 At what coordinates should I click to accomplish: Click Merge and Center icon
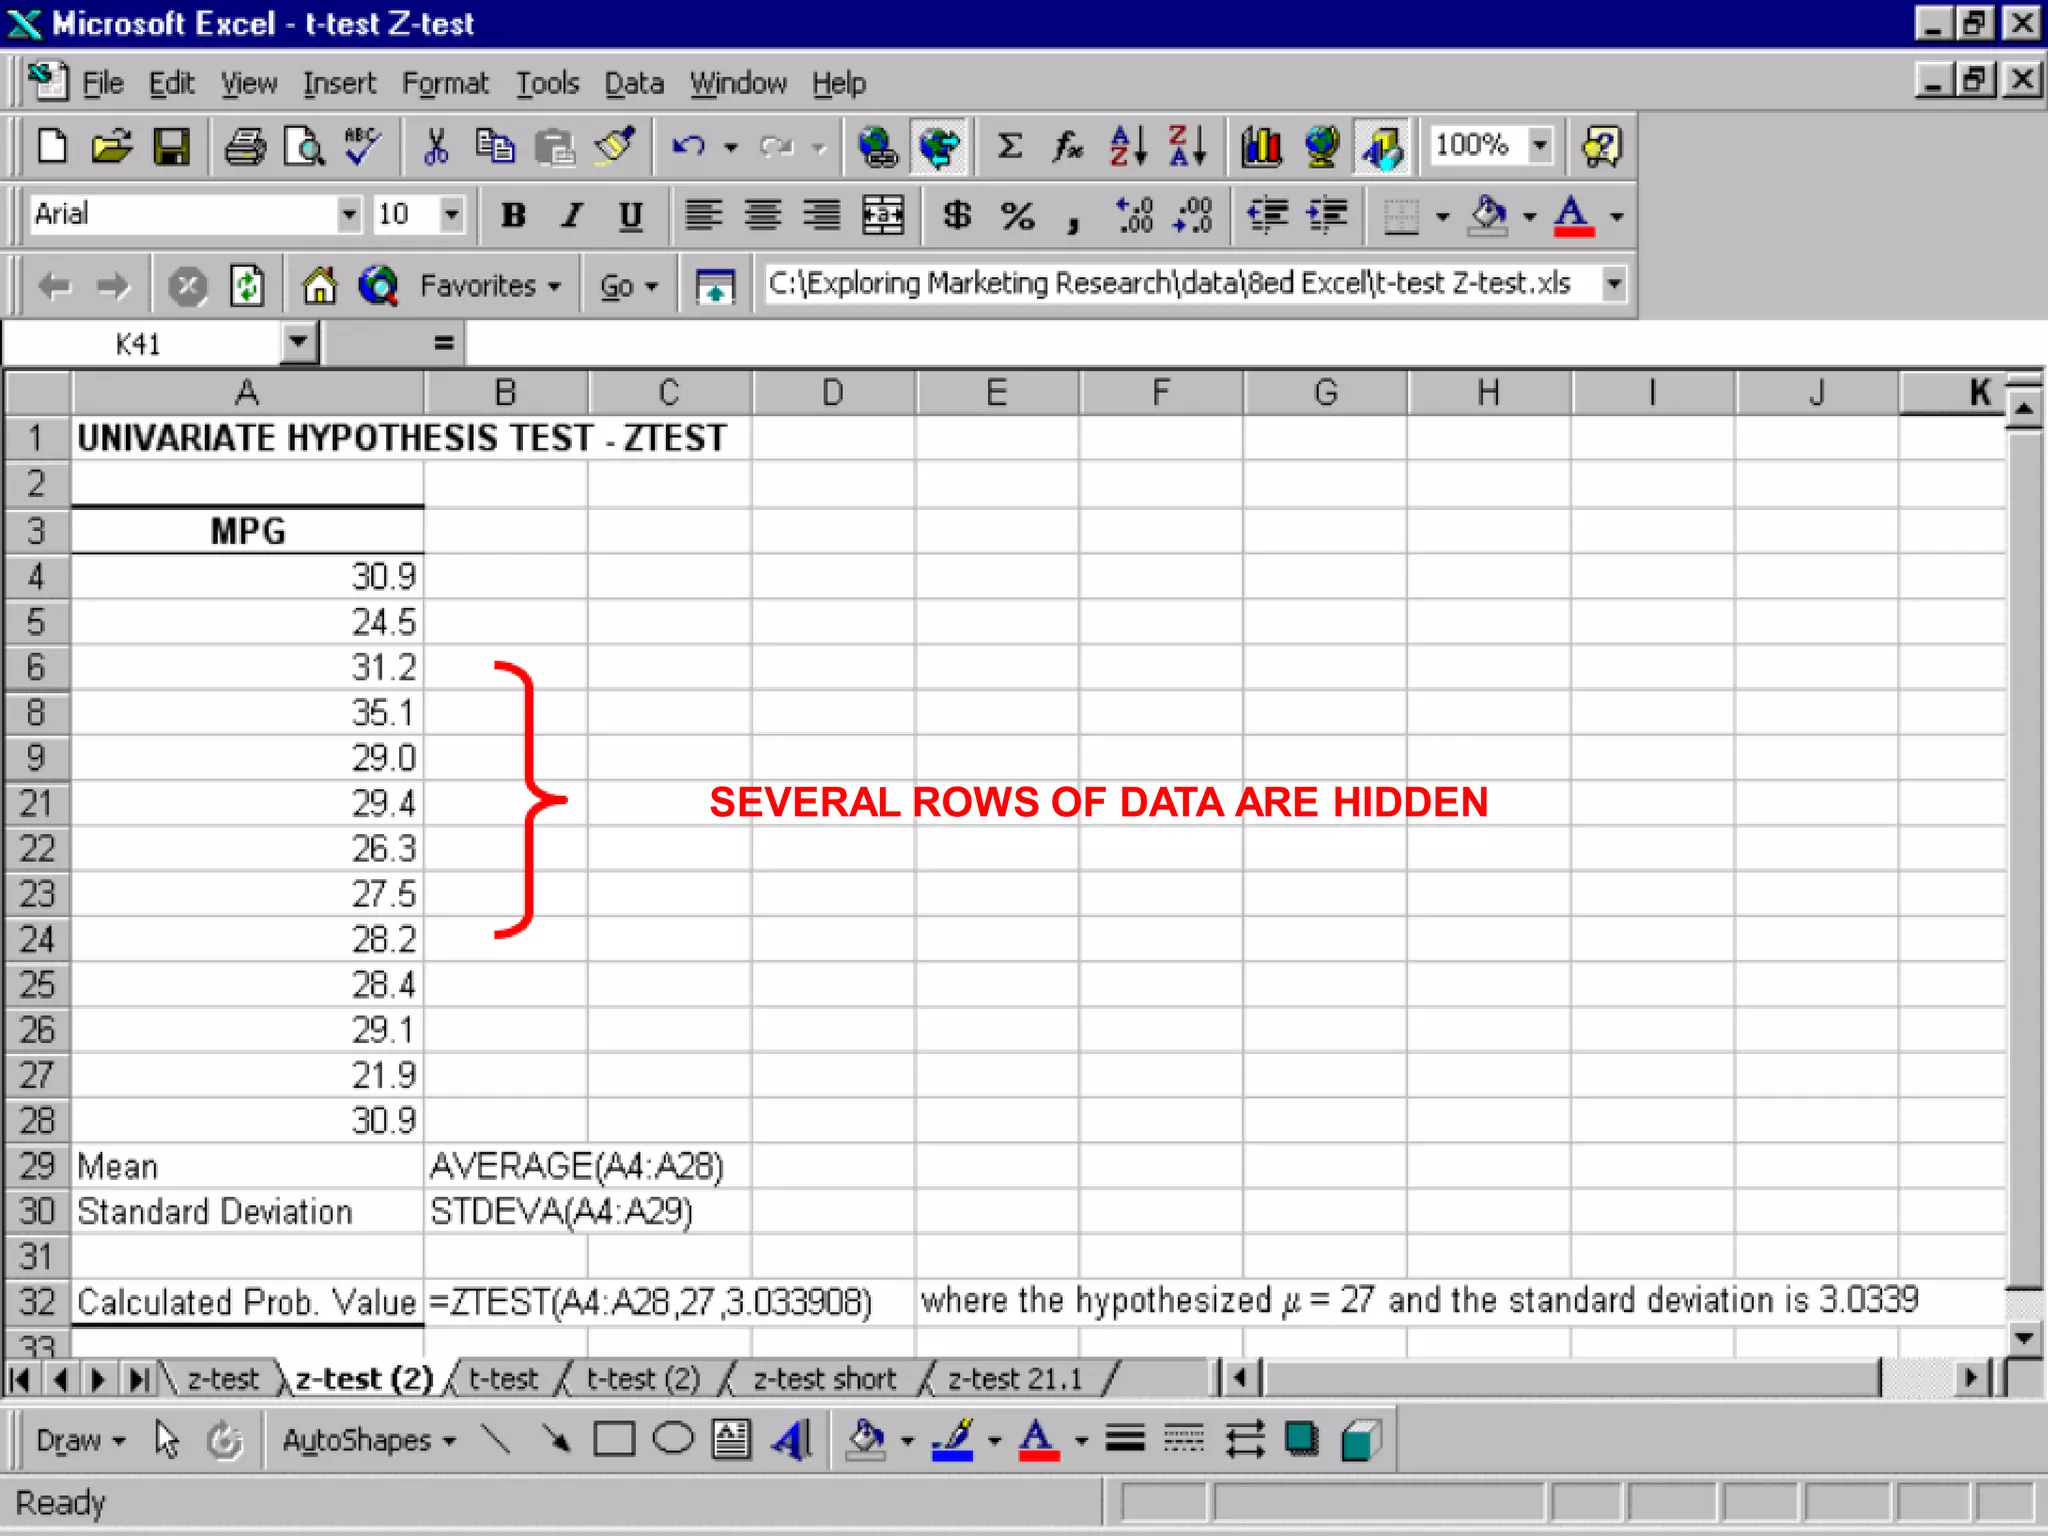(883, 215)
